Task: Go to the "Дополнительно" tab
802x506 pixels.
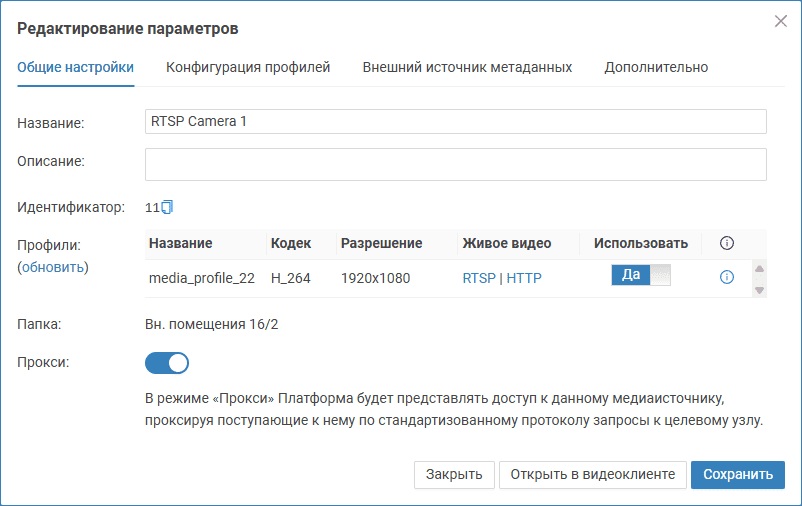Action: click(x=656, y=67)
